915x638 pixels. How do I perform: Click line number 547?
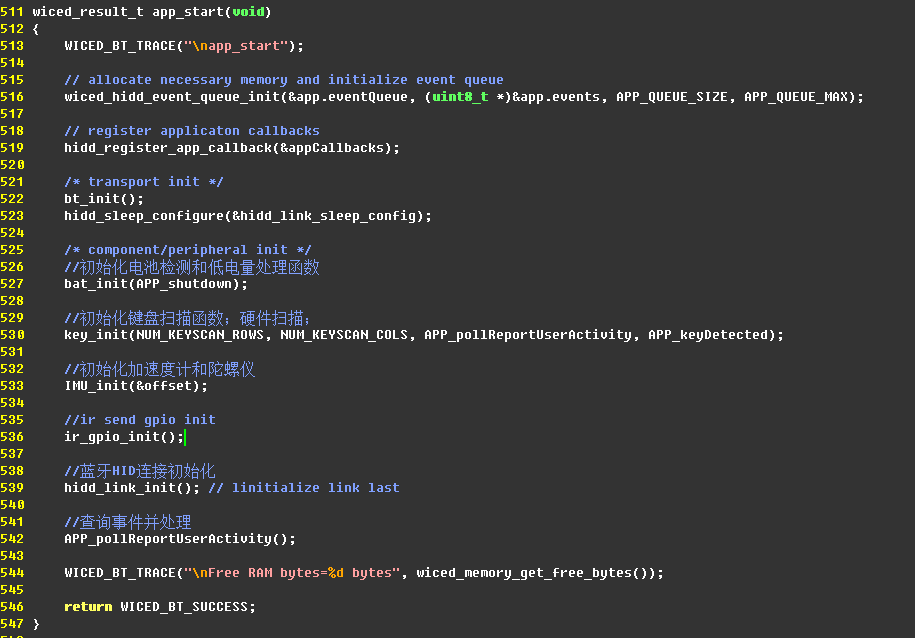tap(12, 624)
